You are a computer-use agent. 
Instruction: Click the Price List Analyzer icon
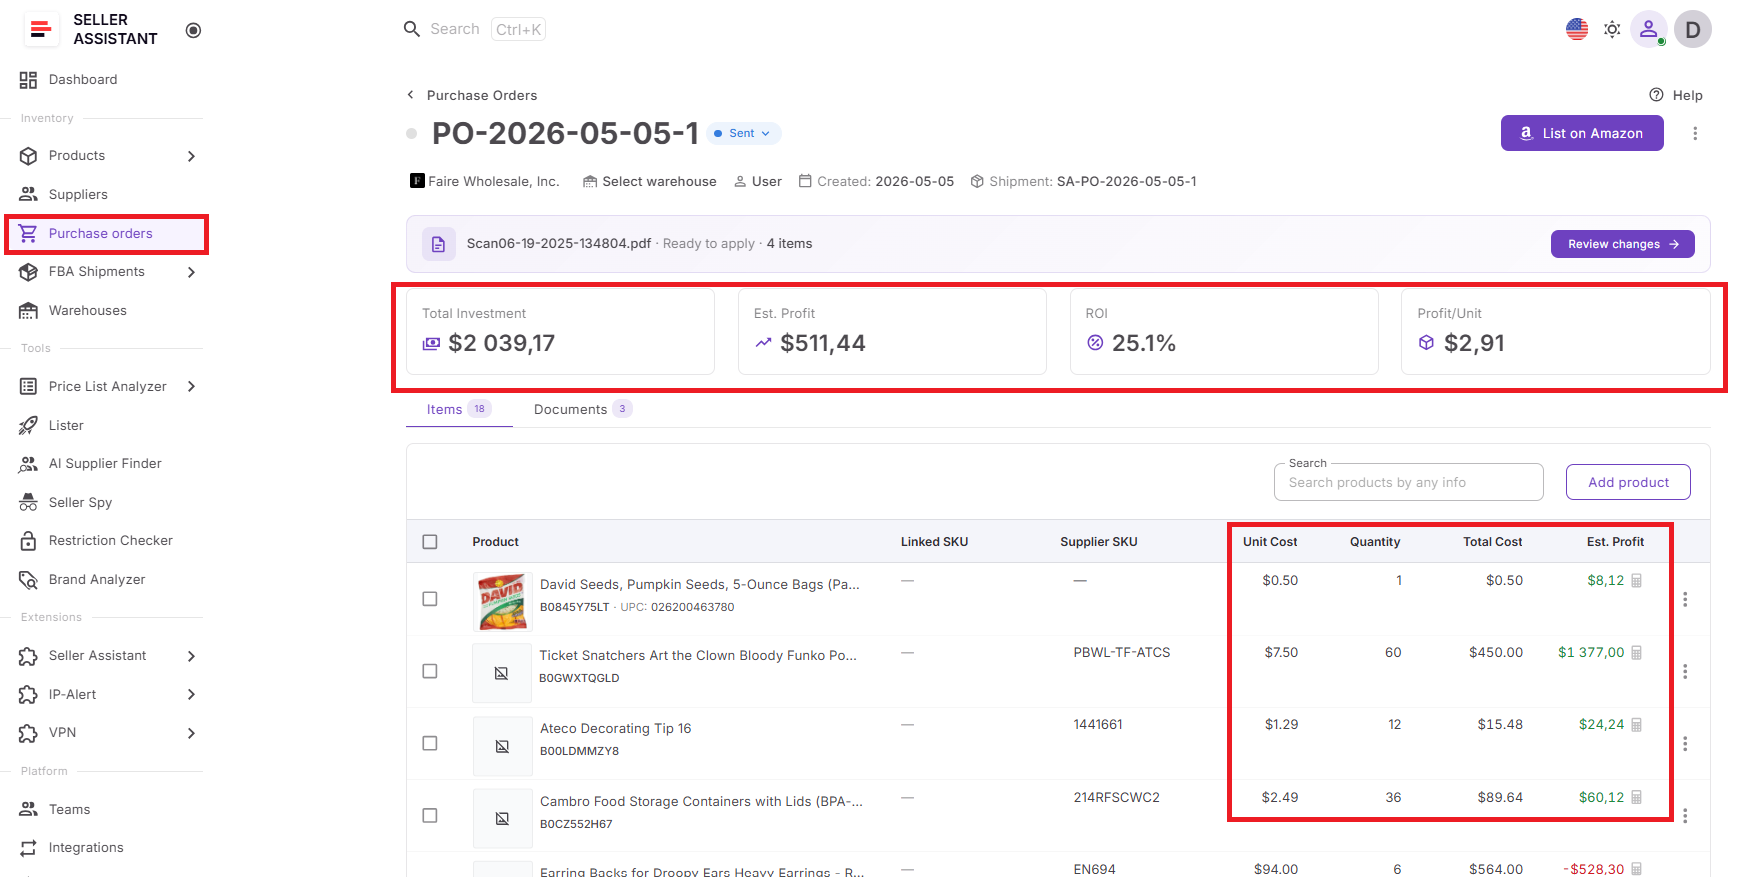click(x=28, y=387)
